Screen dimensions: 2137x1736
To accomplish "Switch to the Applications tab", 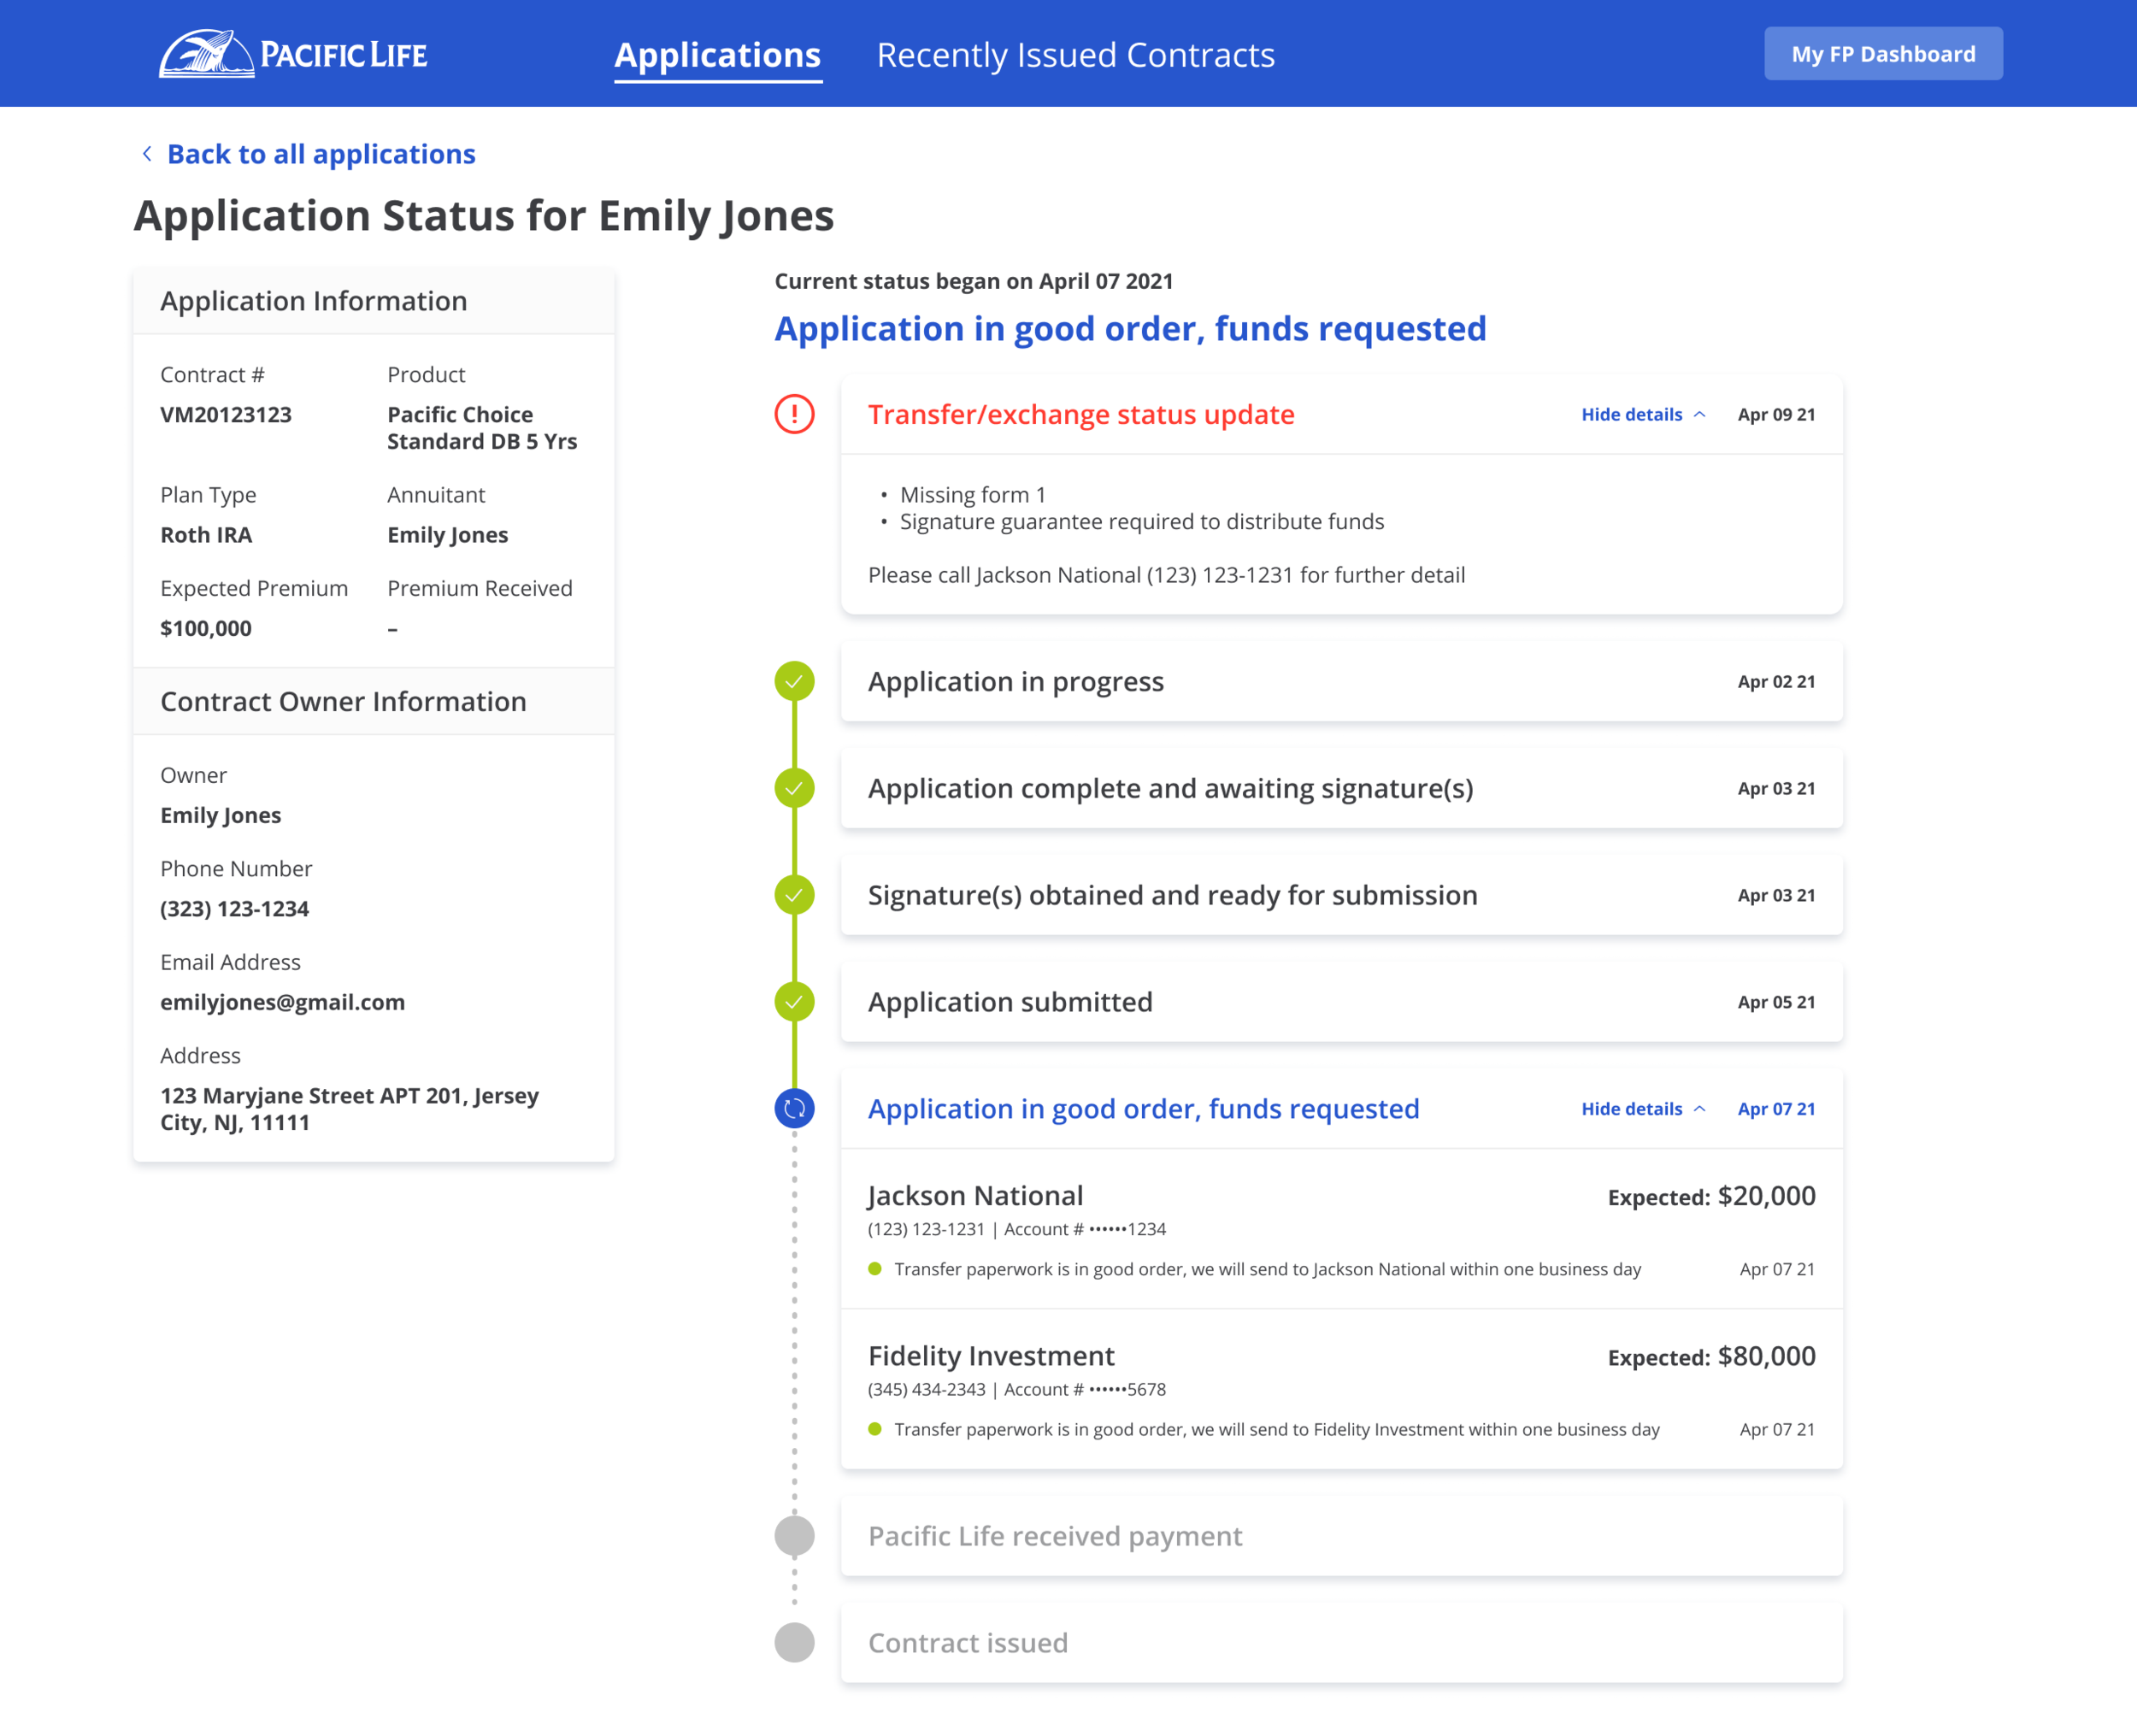I will 717,55.
